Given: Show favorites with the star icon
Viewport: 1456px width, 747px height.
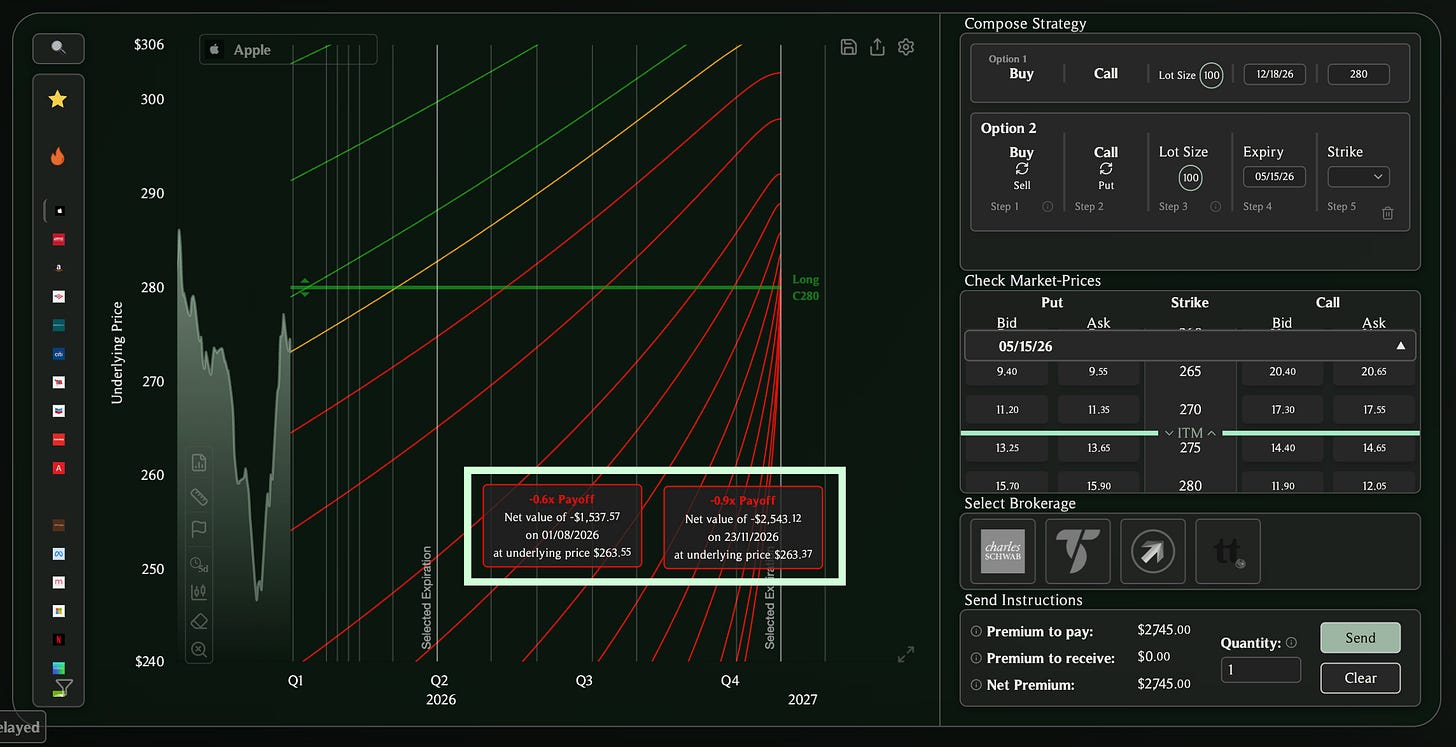Looking at the screenshot, I should click(x=58, y=99).
